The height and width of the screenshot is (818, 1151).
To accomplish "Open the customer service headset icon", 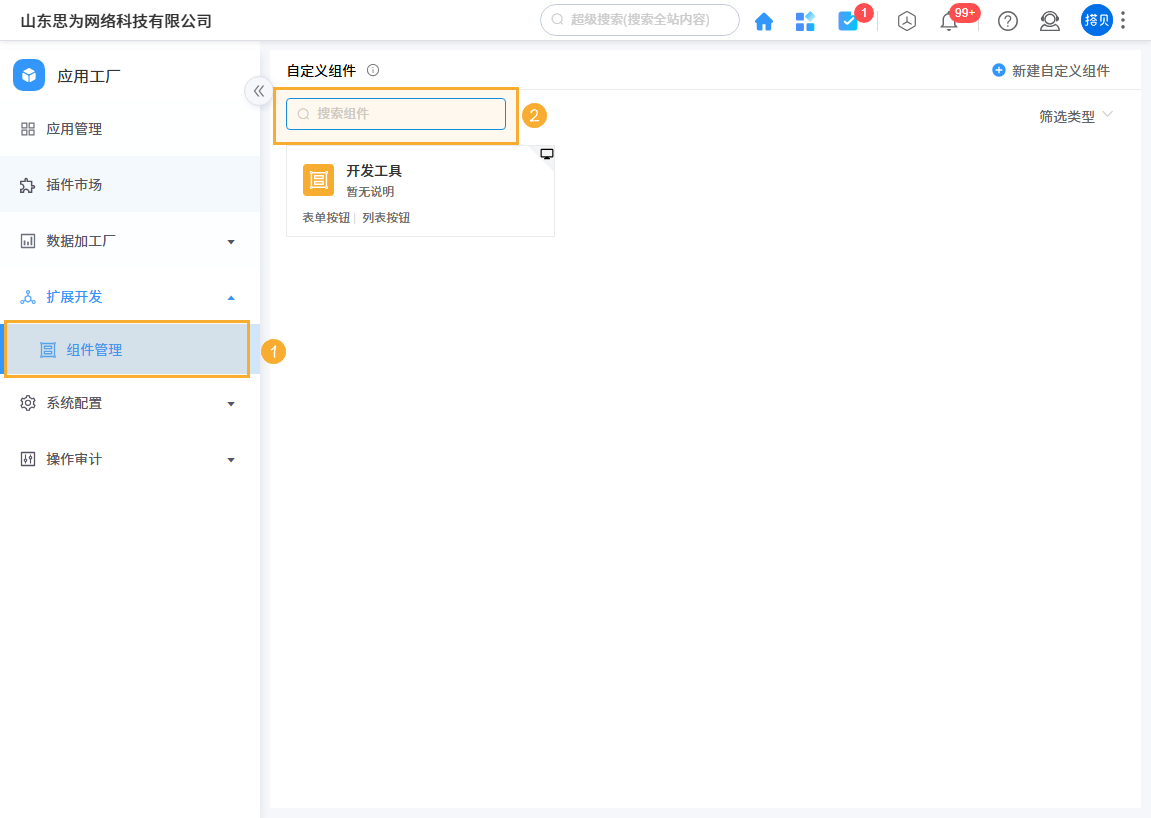I will [1049, 21].
